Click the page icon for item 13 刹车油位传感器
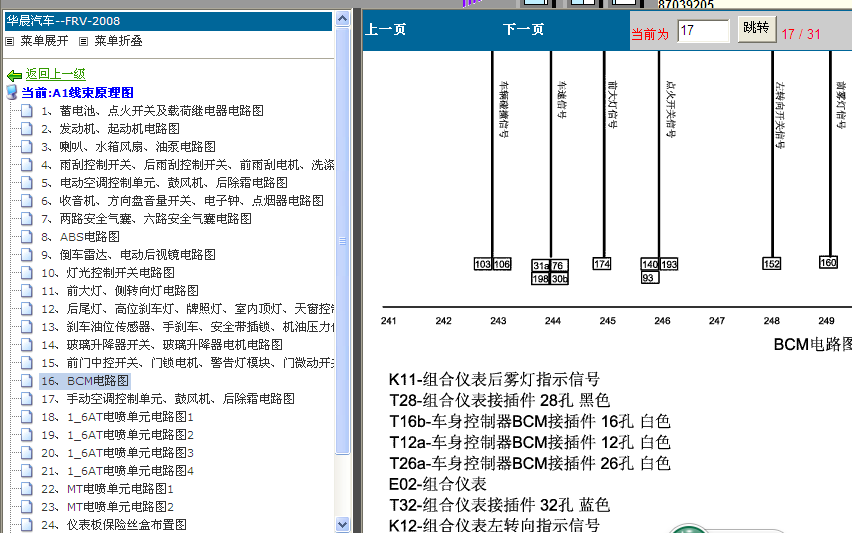852x533 pixels. click(27, 327)
